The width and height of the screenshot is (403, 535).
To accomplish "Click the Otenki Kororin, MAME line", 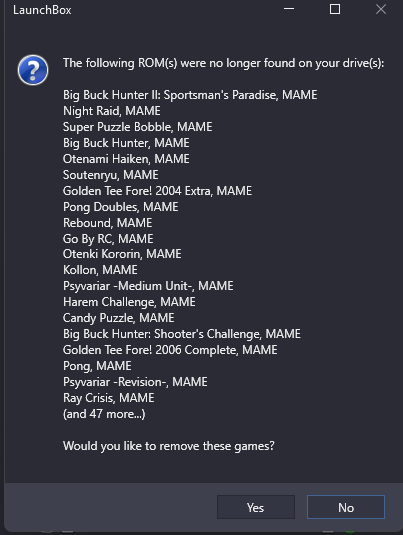I will [x=122, y=254].
